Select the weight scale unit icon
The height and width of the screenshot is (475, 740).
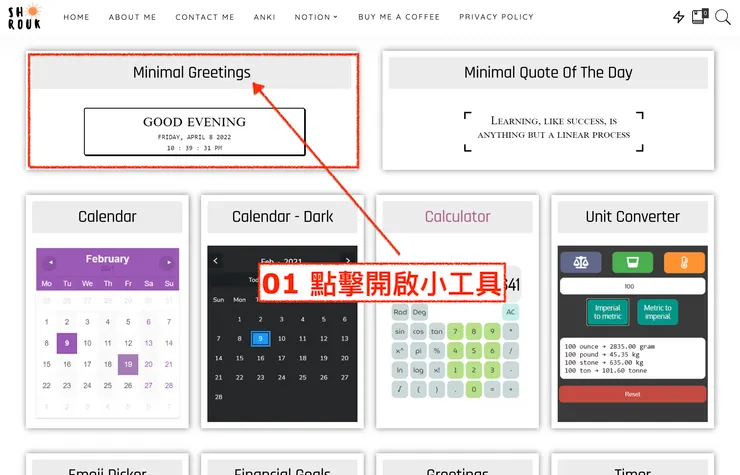pyautogui.click(x=580, y=262)
